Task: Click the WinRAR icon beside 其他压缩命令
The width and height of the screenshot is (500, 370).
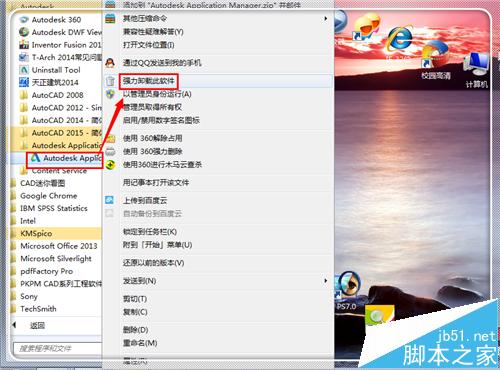Action: (110, 18)
